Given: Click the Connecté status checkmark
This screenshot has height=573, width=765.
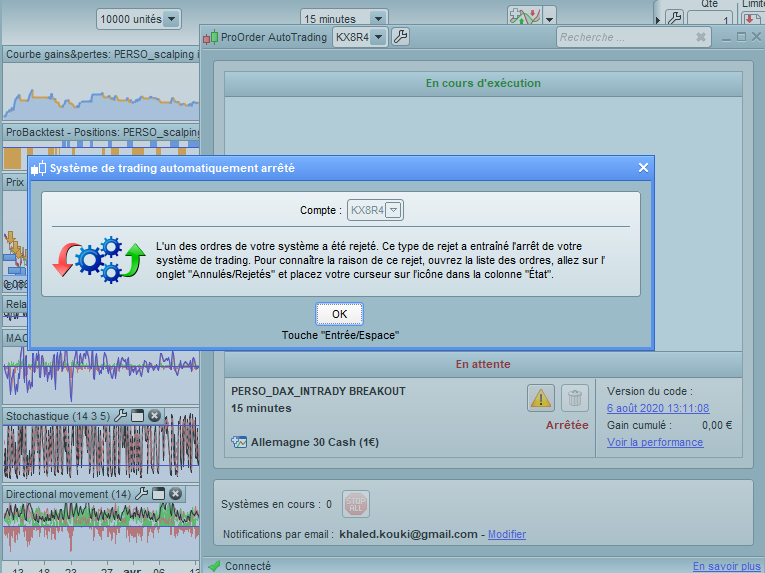Looking at the screenshot, I should click(x=214, y=566).
